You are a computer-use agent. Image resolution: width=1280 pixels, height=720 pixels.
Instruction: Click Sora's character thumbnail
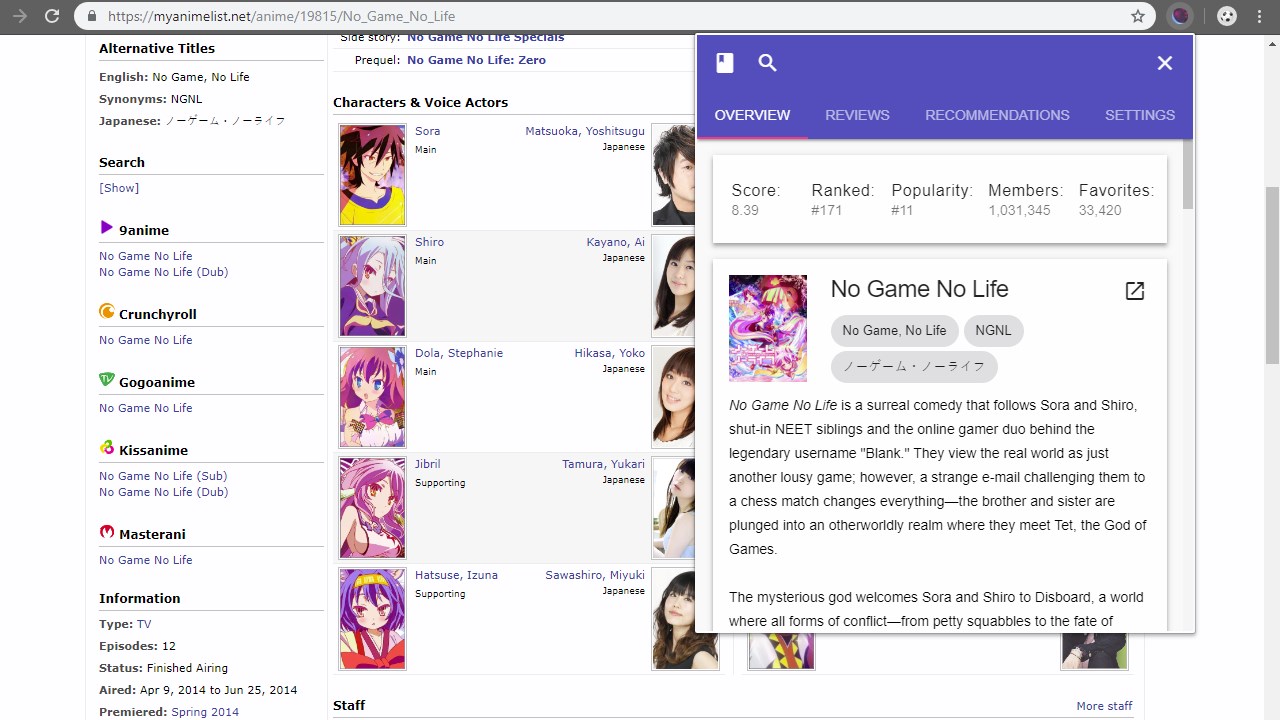point(372,175)
